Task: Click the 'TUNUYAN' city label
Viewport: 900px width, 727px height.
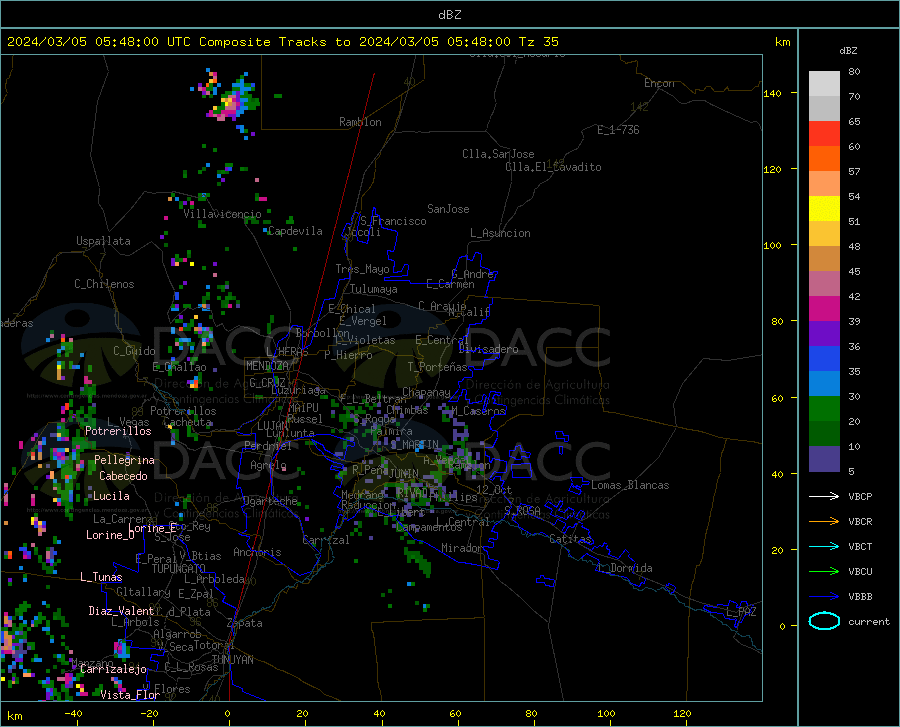Action: [232, 660]
